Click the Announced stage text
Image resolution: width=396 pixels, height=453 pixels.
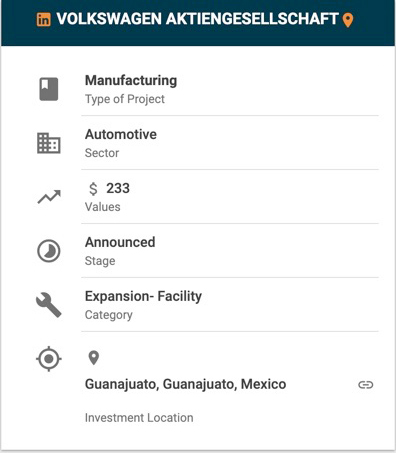[120, 242]
